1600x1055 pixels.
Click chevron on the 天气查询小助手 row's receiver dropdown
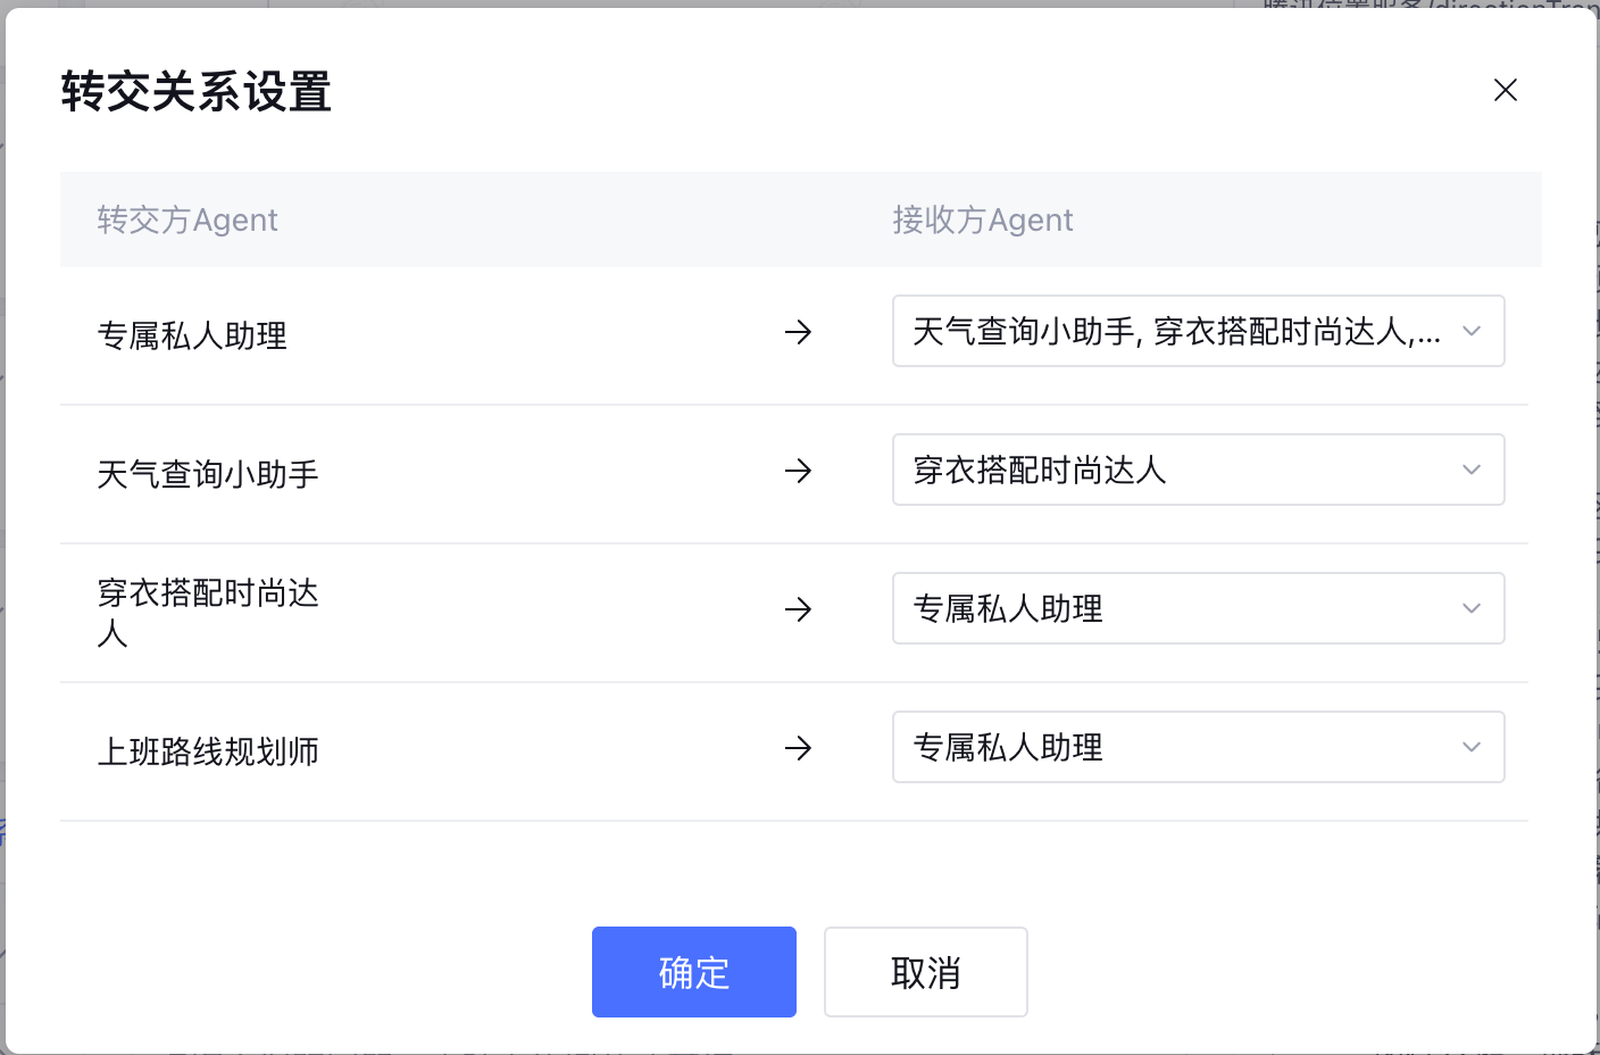point(1471,470)
